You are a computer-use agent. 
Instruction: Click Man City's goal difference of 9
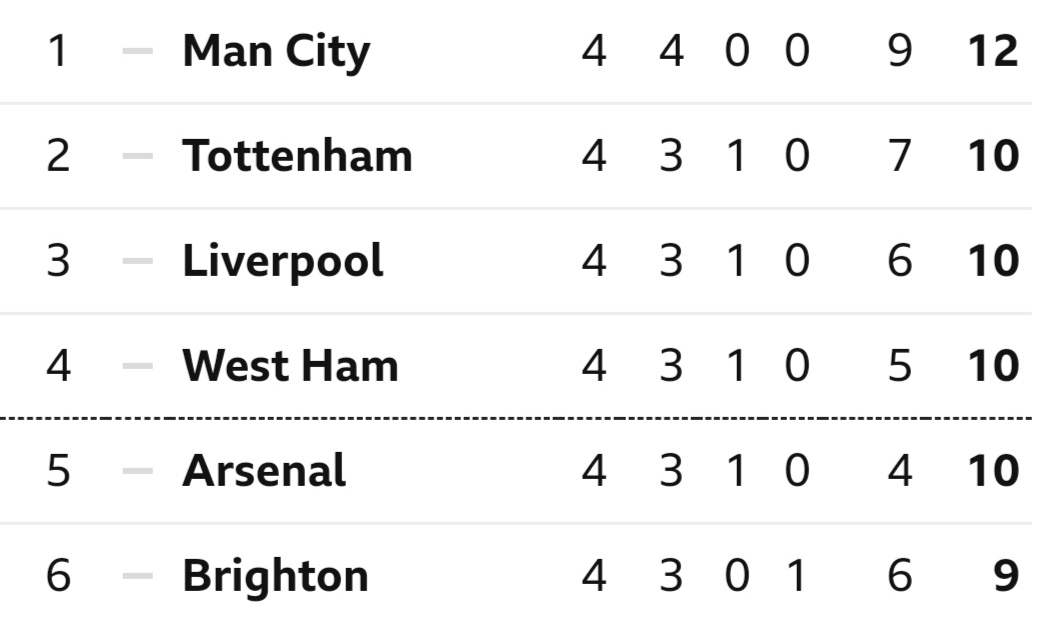pos(900,51)
